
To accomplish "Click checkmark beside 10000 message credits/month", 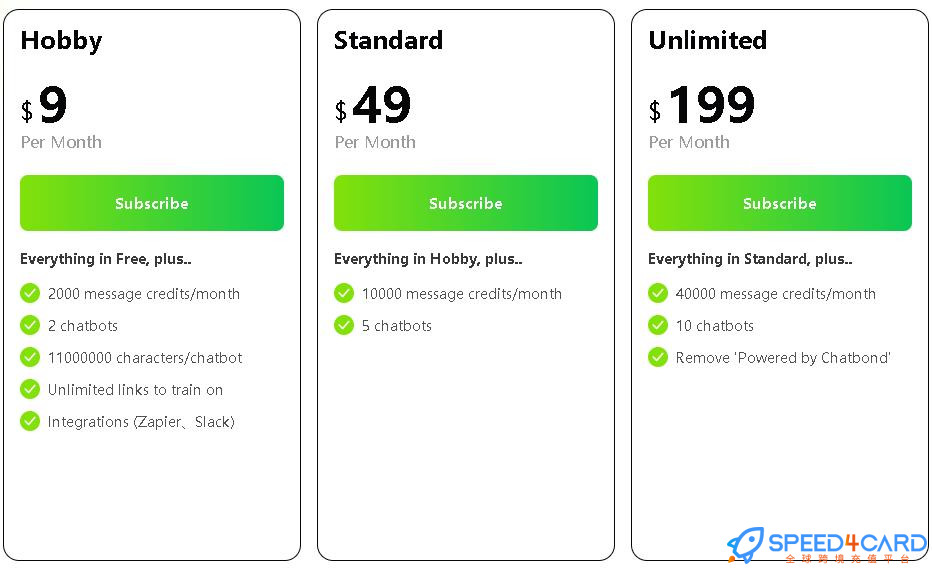I will [344, 293].
